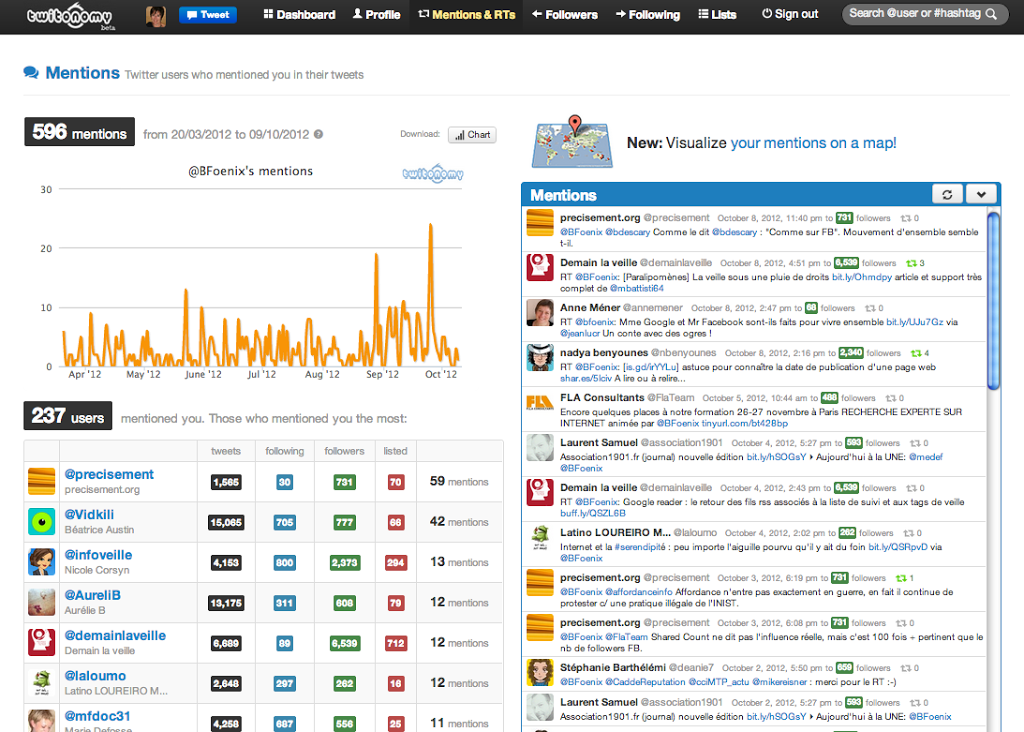Click retweet icon on nadya benyounes tweet
The height and width of the screenshot is (732, 1024).
(x=916, y=353)
